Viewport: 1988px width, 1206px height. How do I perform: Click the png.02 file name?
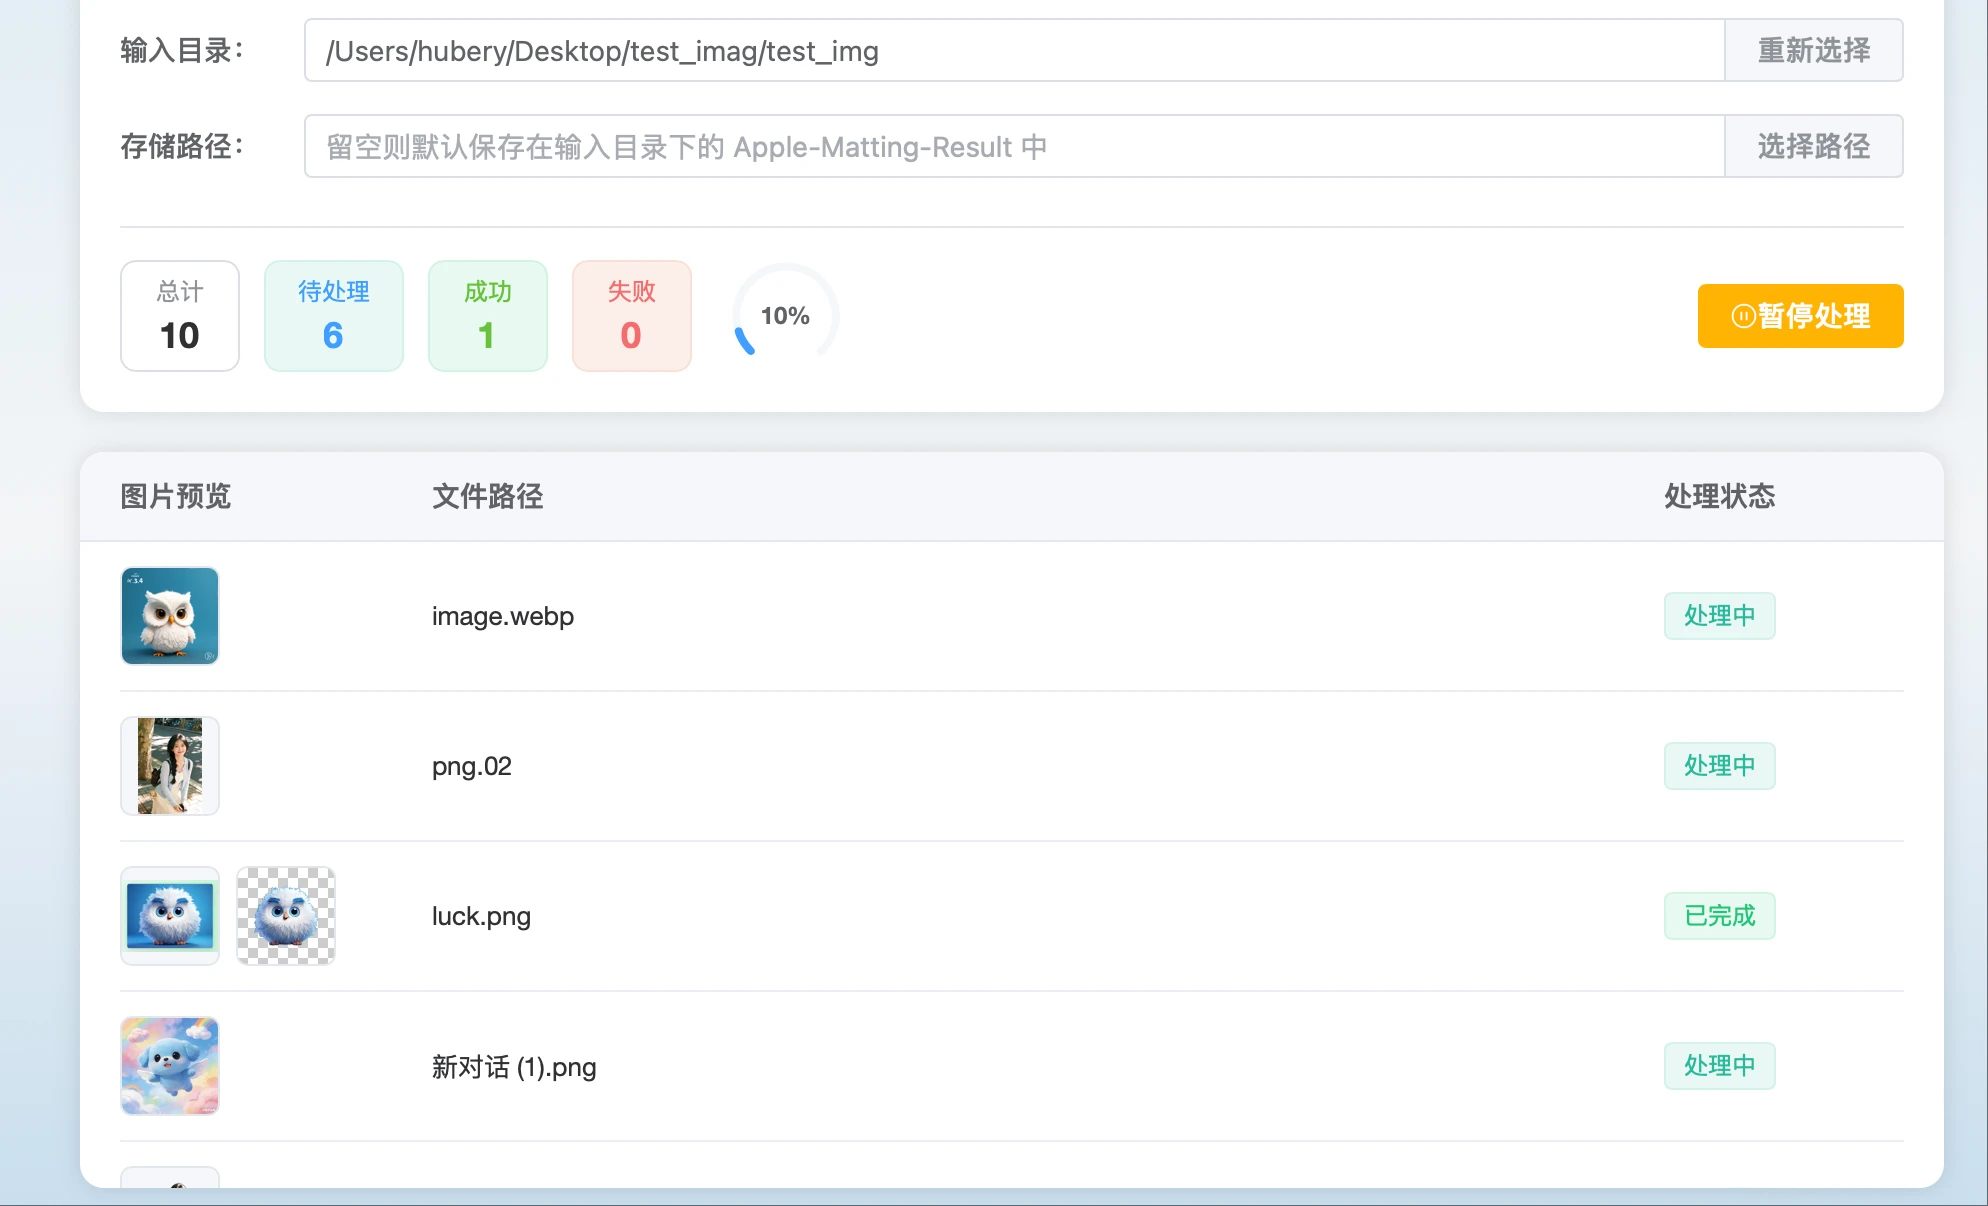pyautogui.click(x=472, y=766)
